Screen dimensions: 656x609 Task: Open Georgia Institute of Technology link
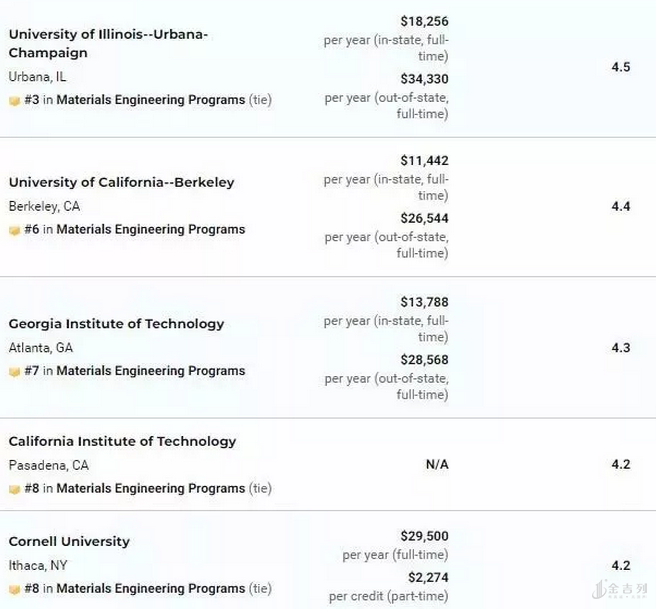(116, 323)
